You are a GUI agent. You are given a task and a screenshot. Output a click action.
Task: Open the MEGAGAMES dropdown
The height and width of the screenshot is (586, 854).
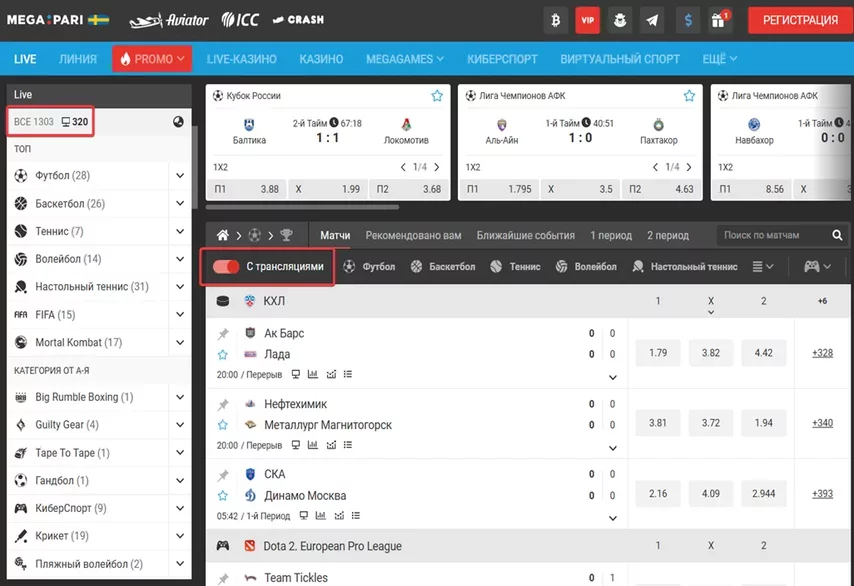point(405,59)
